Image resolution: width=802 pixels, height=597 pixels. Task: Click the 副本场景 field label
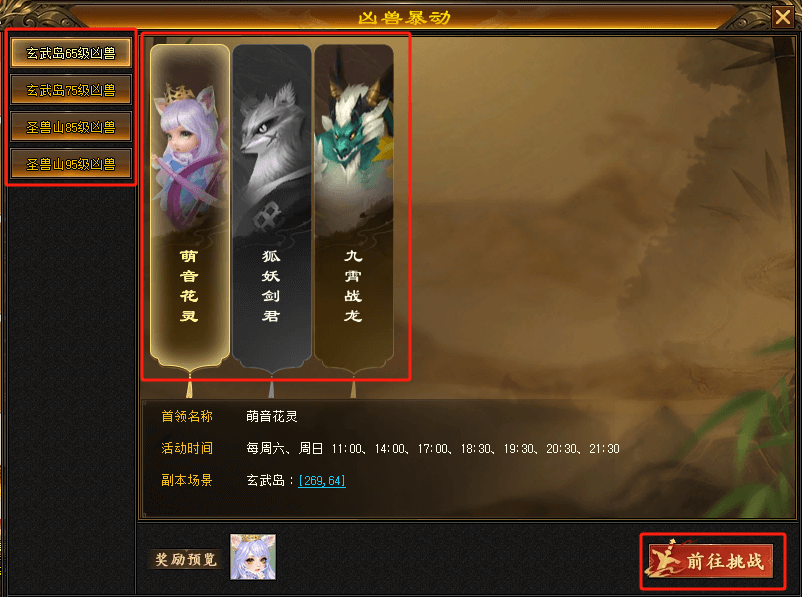pyautogui.click(x=187, y=480)
